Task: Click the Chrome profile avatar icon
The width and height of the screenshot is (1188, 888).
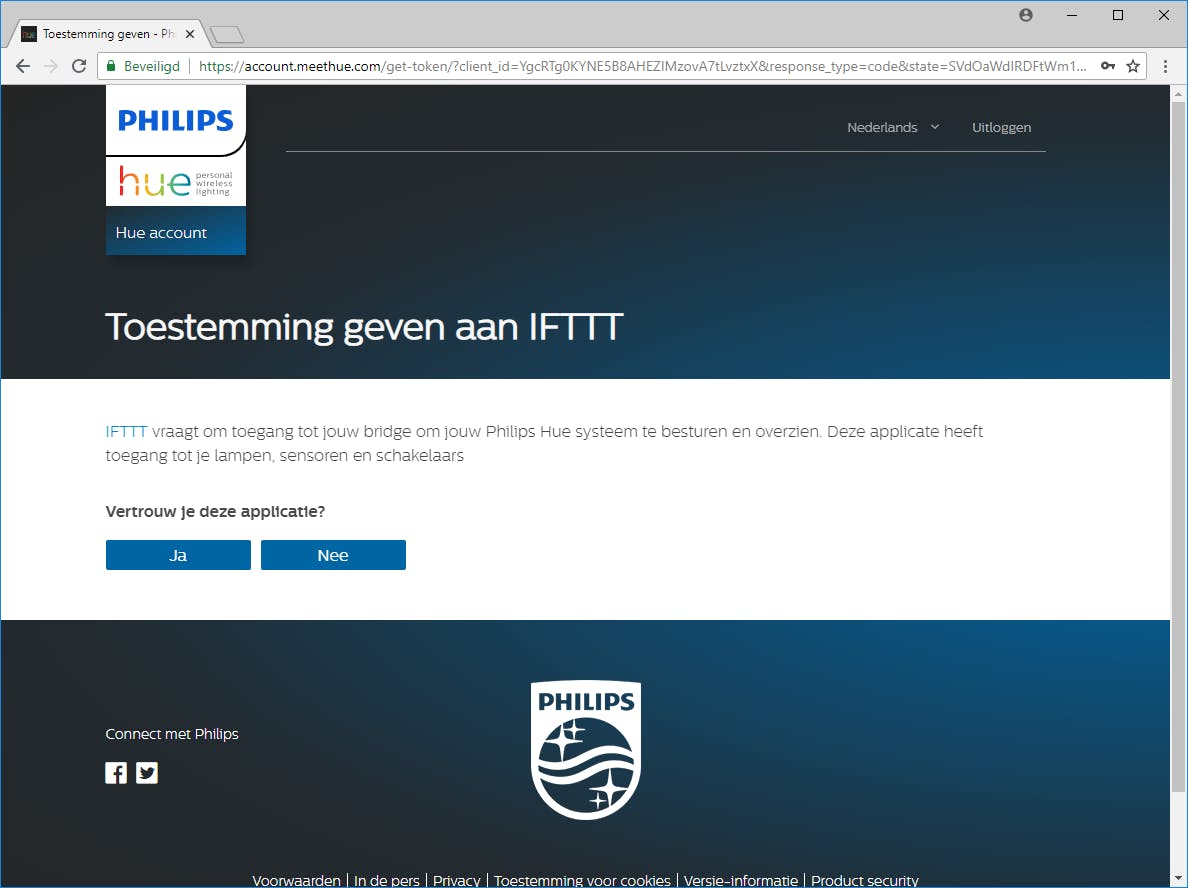Action: [x=1026, y=15]
